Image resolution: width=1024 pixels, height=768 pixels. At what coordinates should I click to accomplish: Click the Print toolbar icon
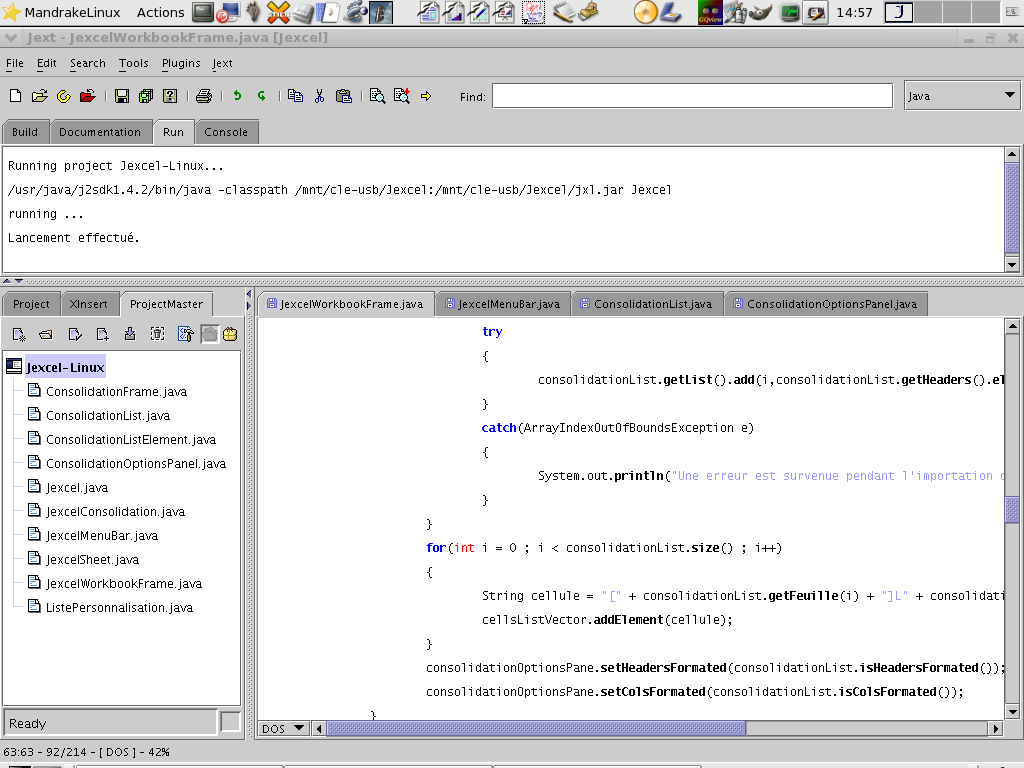(204, 96)
